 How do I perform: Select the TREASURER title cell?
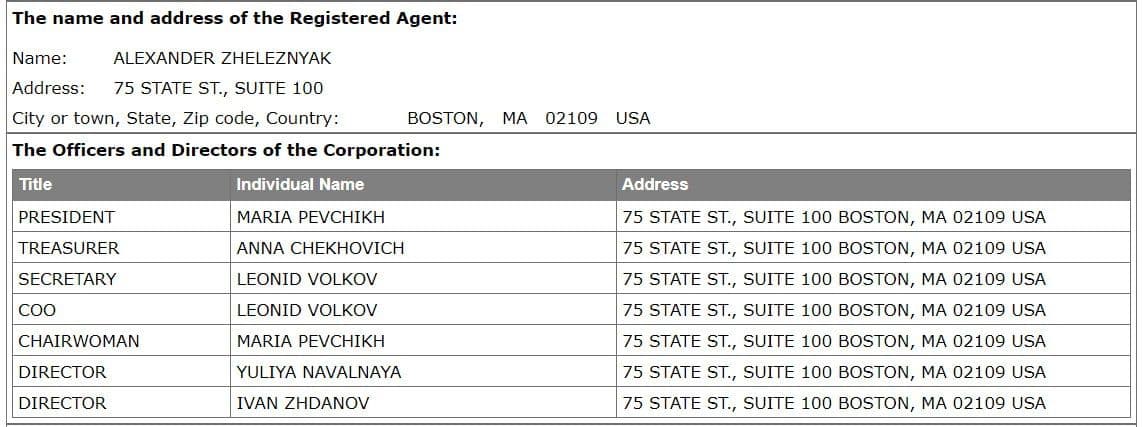121,248
